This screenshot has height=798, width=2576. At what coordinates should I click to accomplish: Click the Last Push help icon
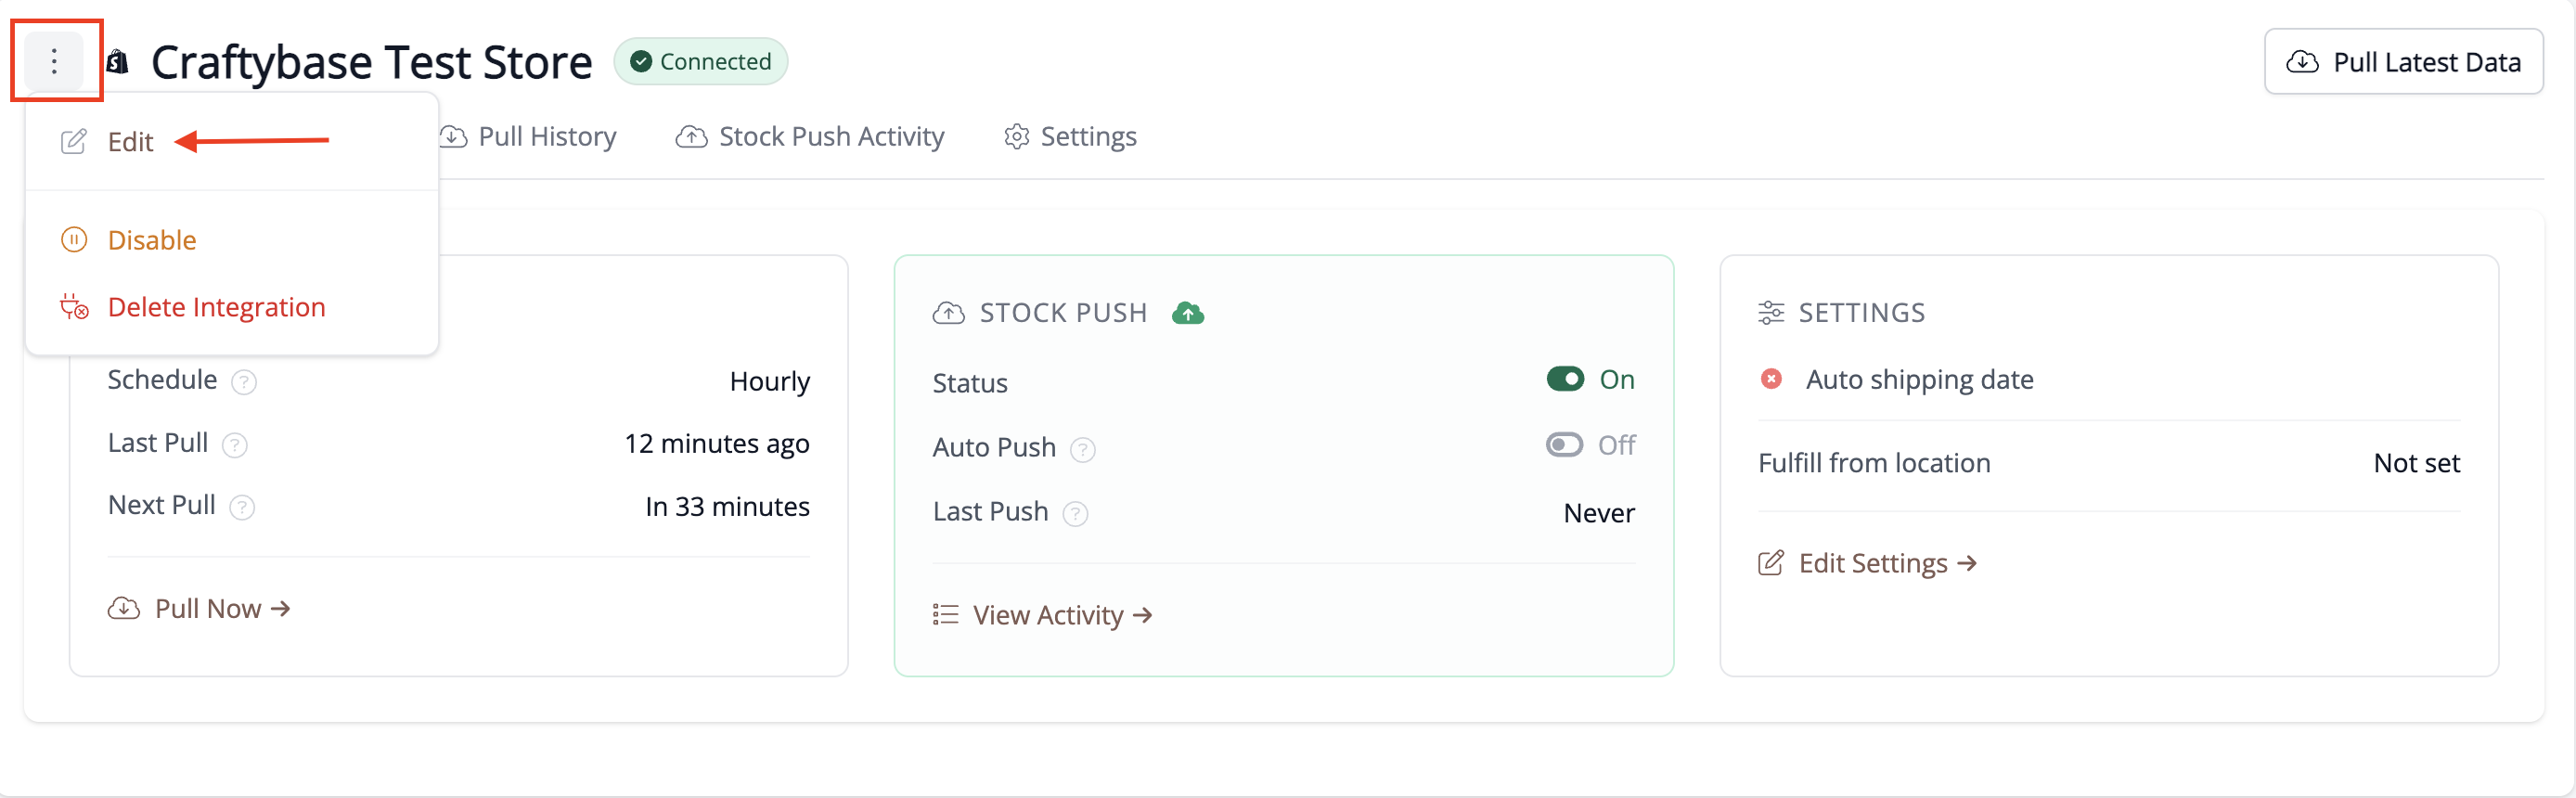tap(1075, 514)
